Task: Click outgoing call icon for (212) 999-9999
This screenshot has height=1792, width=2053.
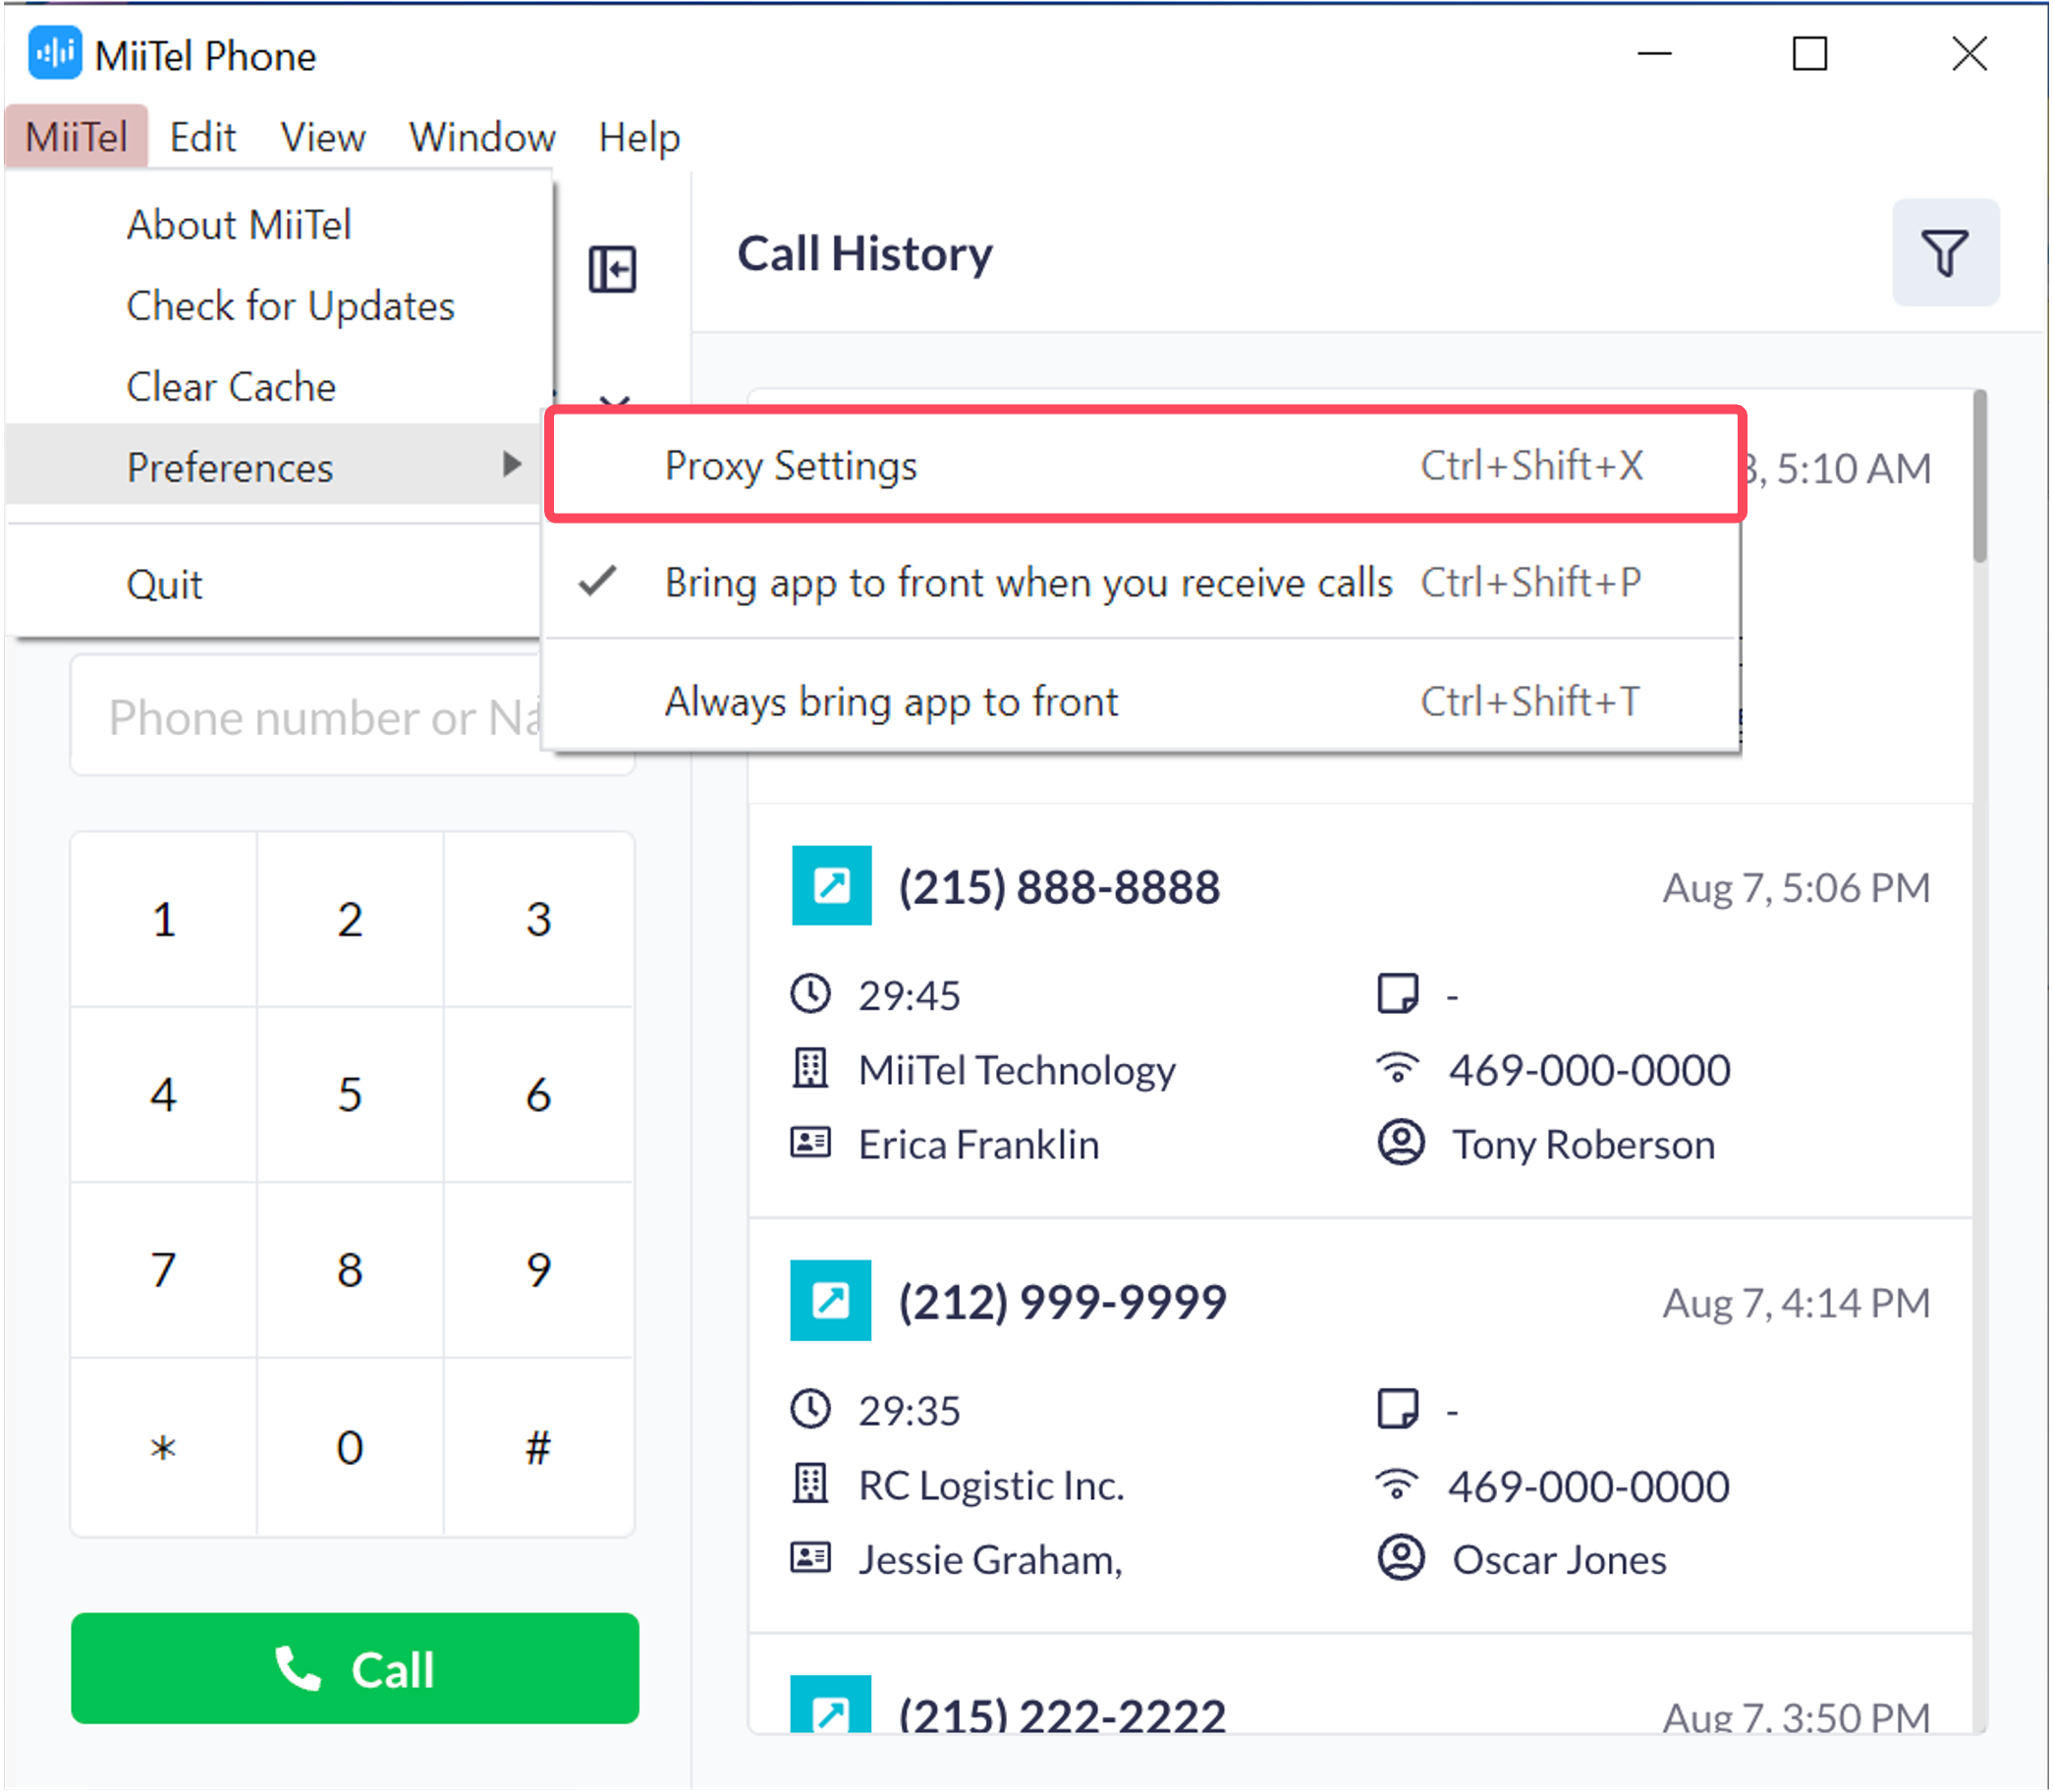Action: pyautogui.click(x=831, y=1301)
